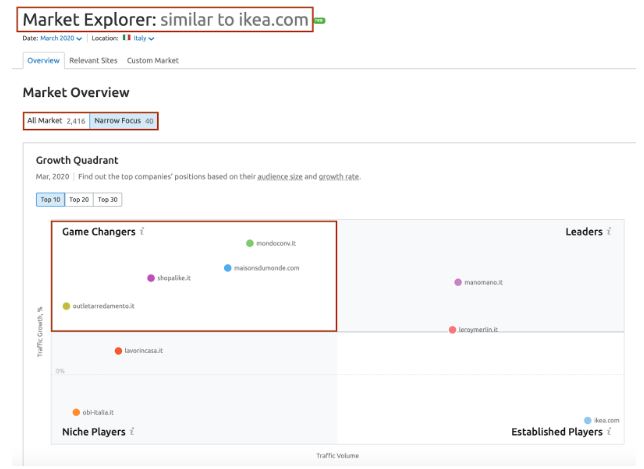Click the mondoconv.it label
Image resolution: width=644 pixels, height=469 pixels.
276,243
